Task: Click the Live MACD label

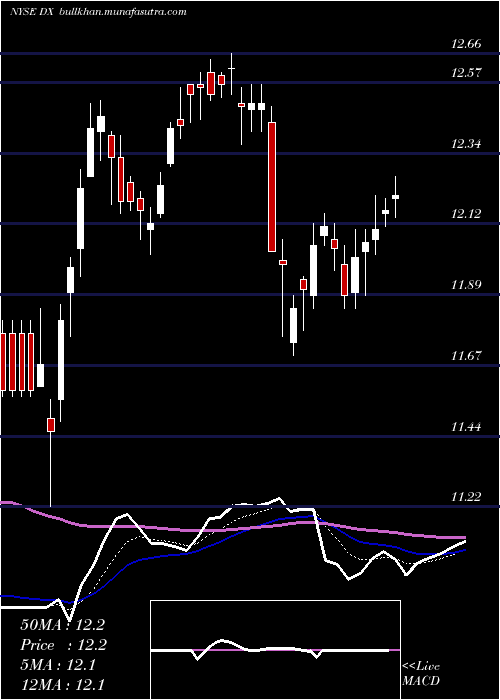Action: [x=421, y=674]
